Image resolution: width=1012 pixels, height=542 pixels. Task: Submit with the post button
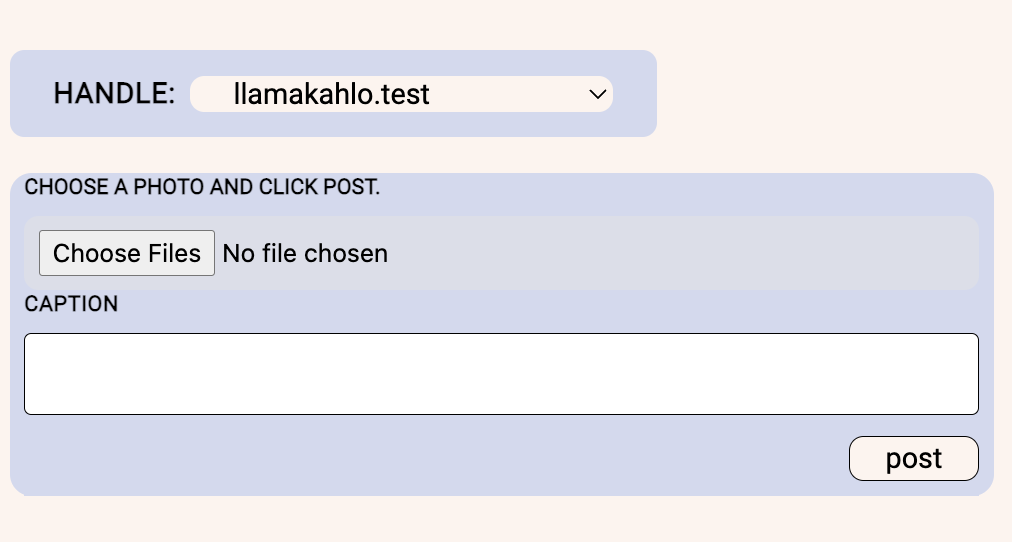(x=913, y=458)
